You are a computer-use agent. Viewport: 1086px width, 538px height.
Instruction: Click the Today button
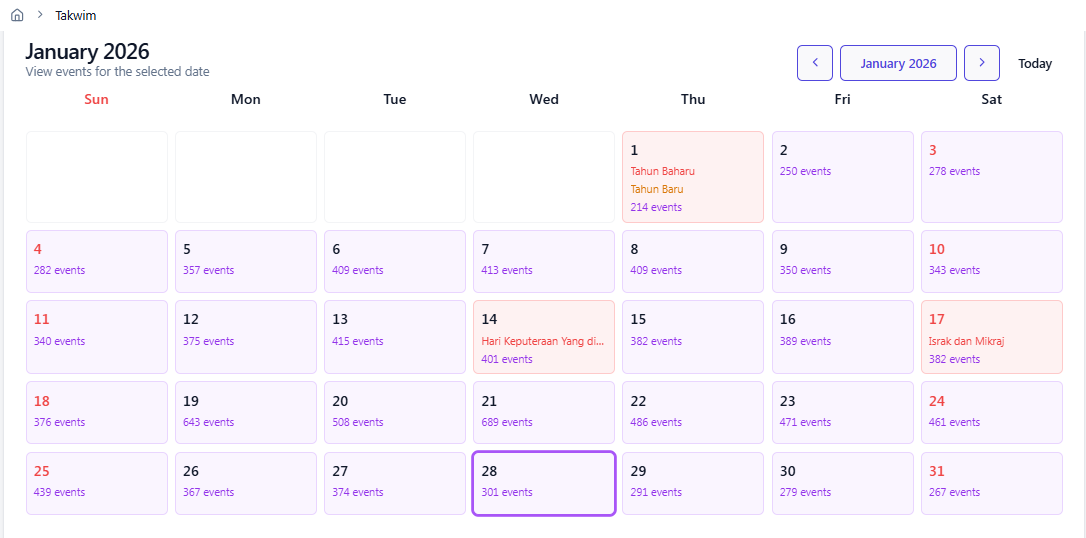(x=1035, y=63)
